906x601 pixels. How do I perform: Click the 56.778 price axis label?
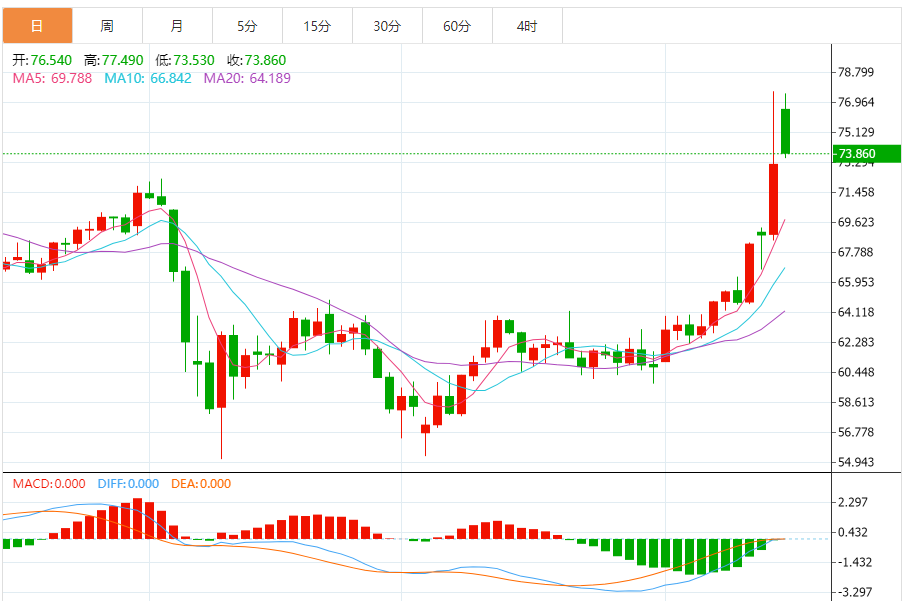coord(856,433)
